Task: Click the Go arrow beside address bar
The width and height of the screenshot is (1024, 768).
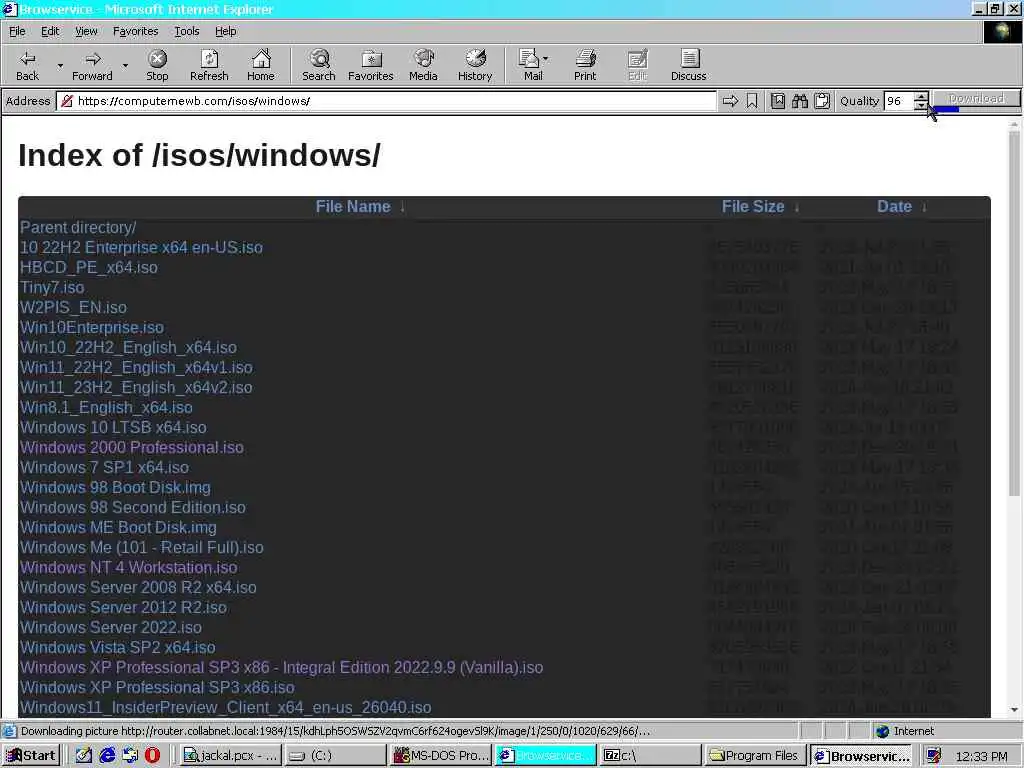Action: coord(730,101)
